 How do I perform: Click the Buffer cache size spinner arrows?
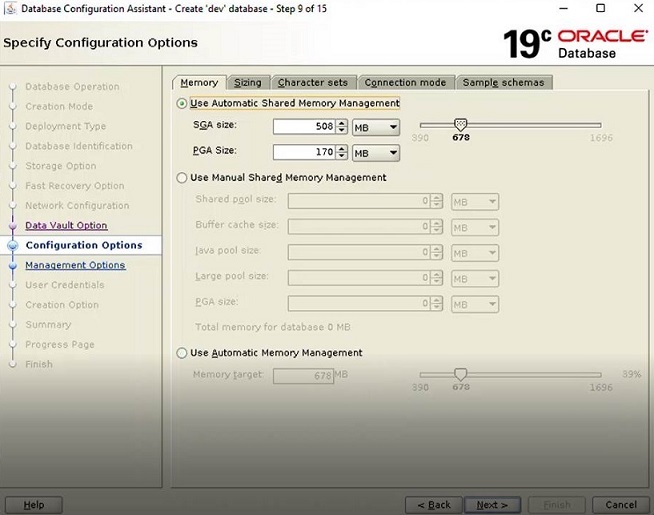pos(437,226)
